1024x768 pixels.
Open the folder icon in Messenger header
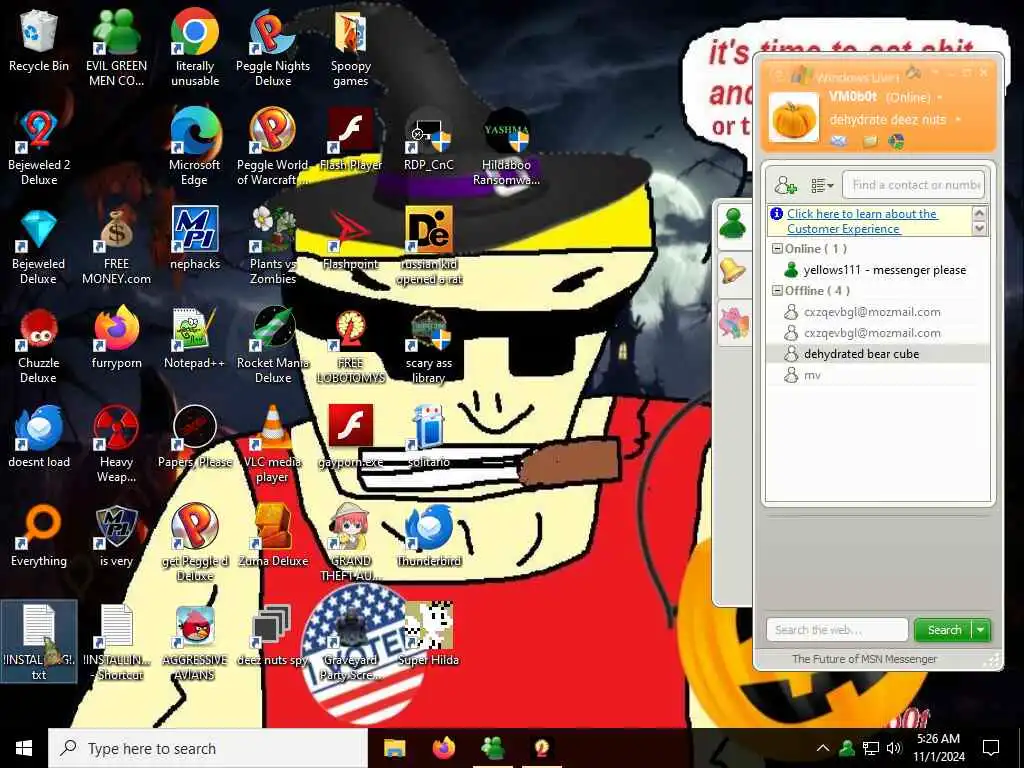click(870, 140)
